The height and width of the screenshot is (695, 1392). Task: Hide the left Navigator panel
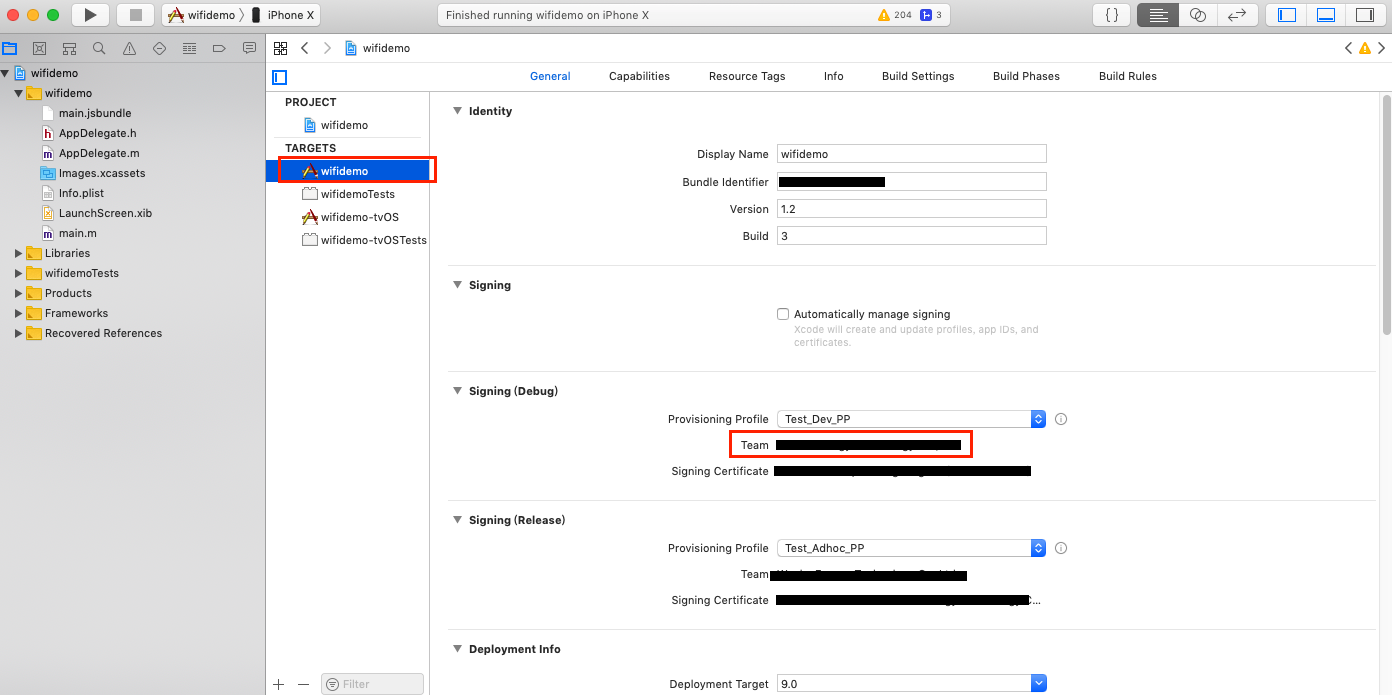coord(1287,15)
